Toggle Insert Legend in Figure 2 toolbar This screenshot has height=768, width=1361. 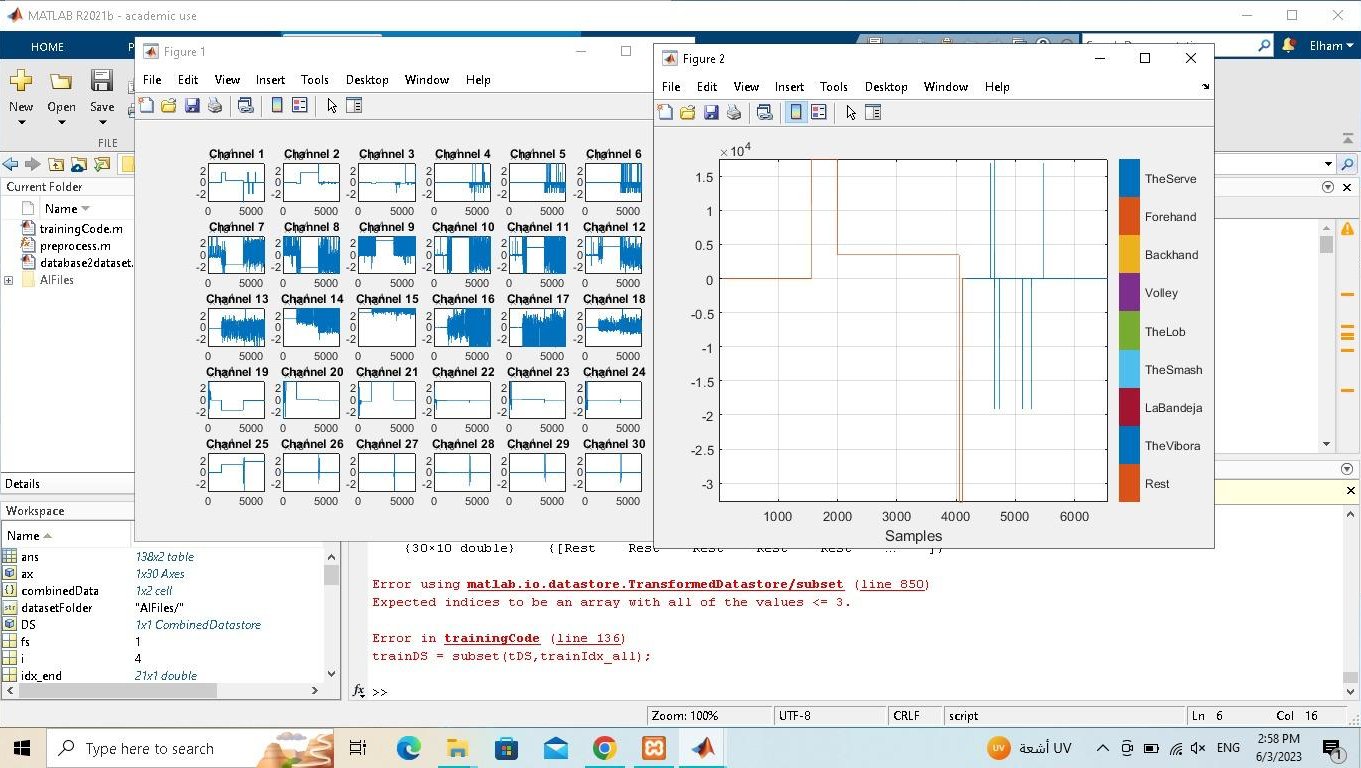click(x=819, y=113)
